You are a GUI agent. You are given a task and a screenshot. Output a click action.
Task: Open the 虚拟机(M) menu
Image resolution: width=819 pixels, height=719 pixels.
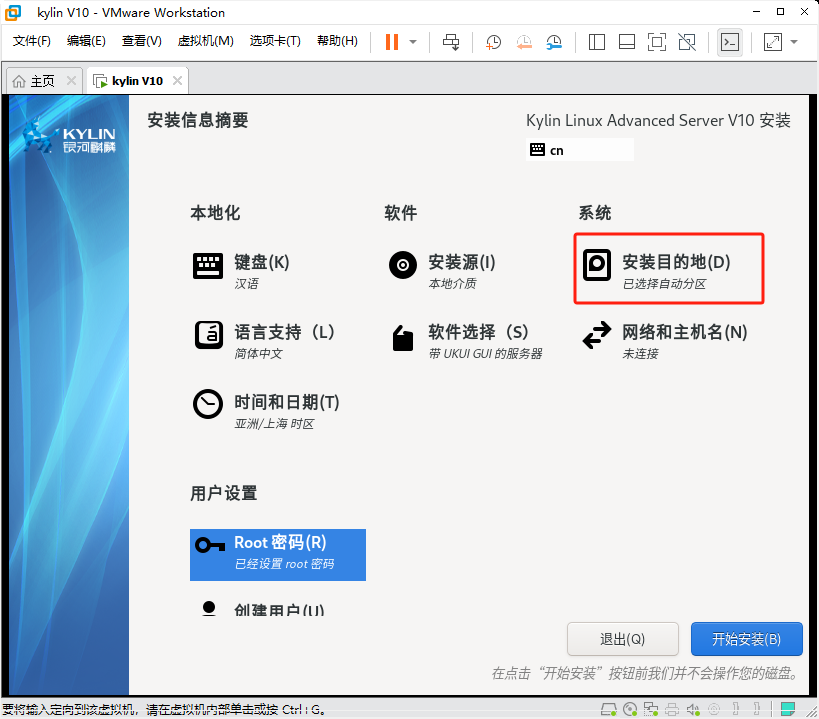pos(205,41)
